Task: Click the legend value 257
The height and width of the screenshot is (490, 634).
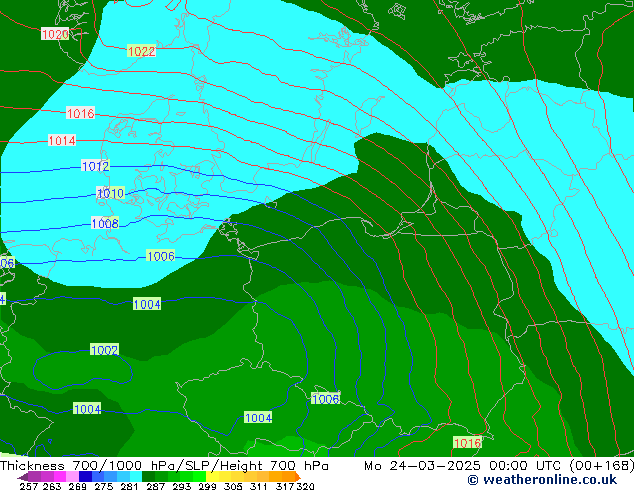Action: (x=29, y=486)
